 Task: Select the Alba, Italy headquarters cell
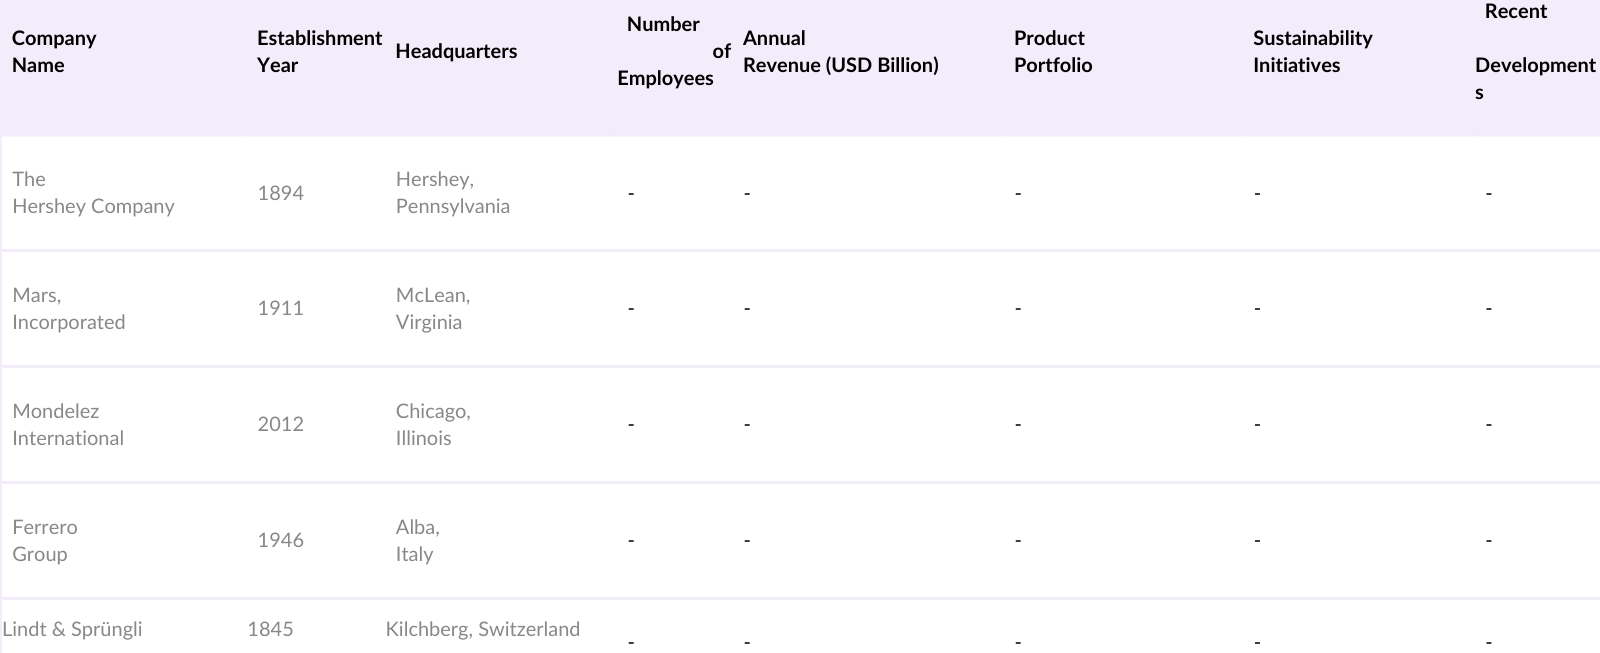click(417, 541)
